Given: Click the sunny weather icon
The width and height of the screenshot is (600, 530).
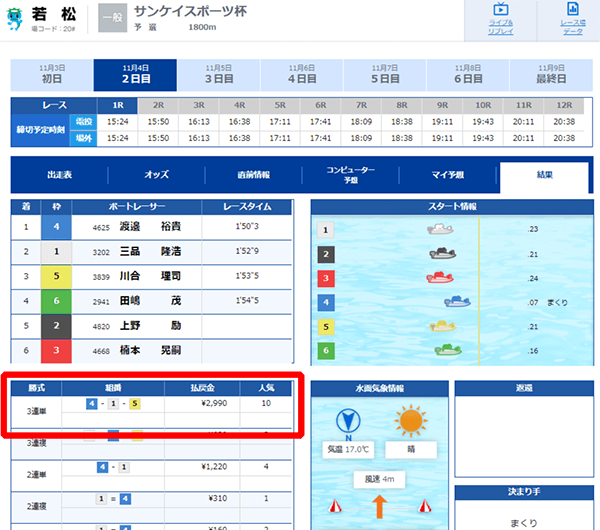Looking at the screenshot, I should pyautogui.click(x=410, y=420).
